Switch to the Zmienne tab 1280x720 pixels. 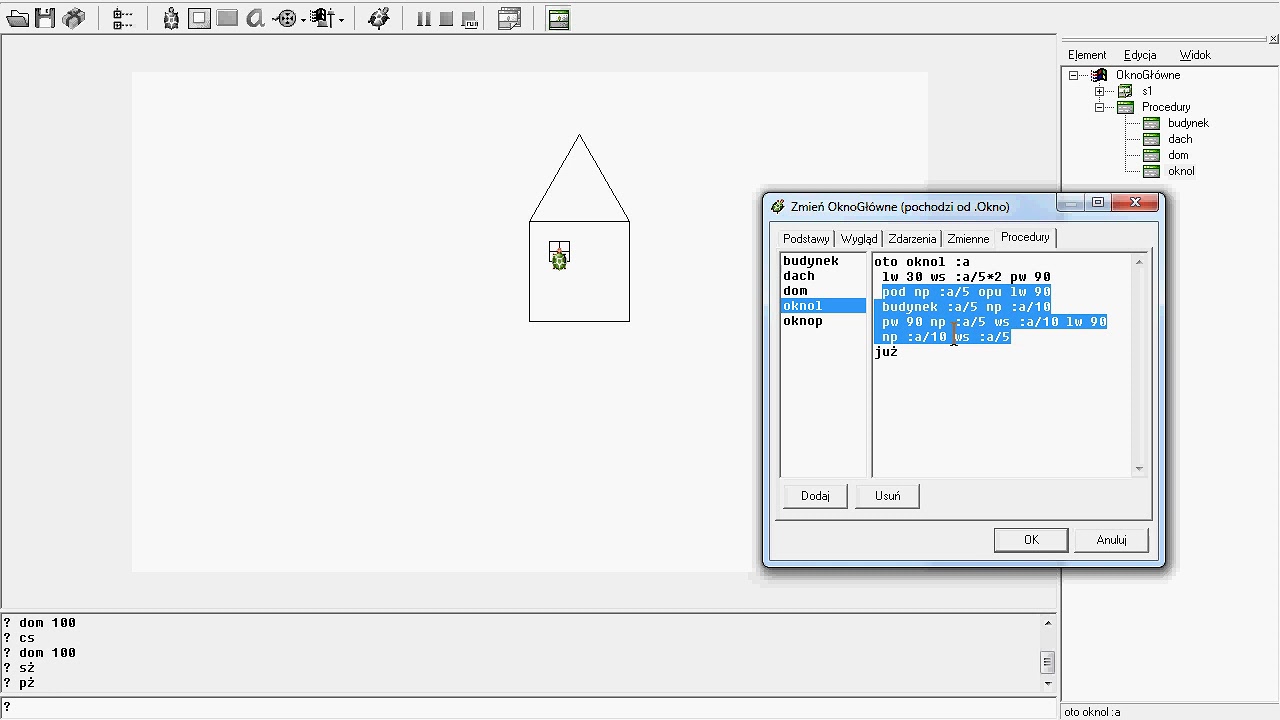[968, 239]
